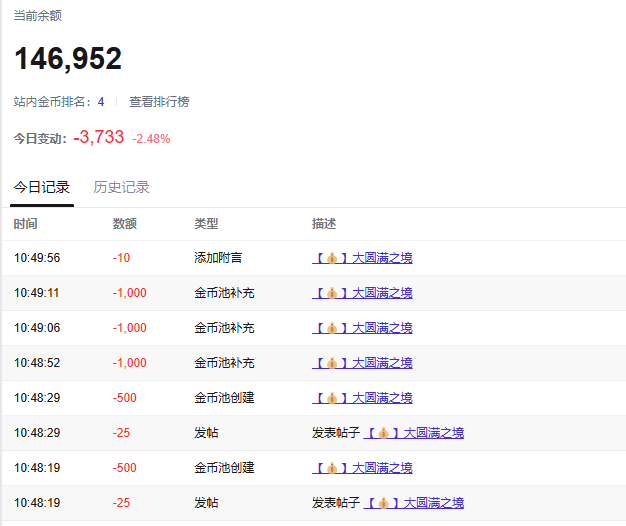Open the 查看排行榜 leaderboard link
Viewport: 626px width, 526px height.
point(159,102)
